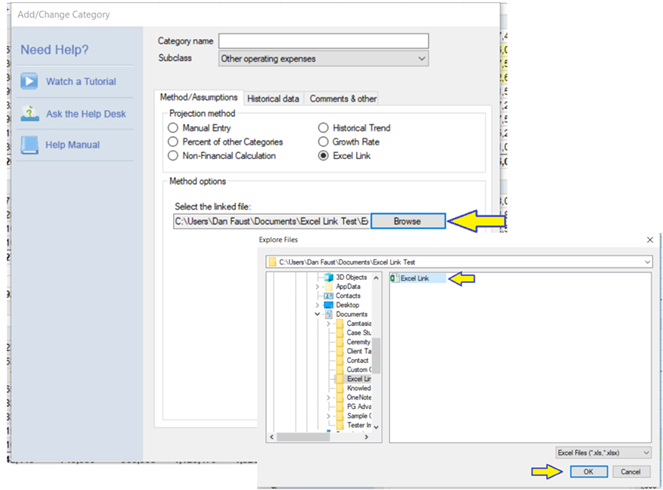Screen dimensions: 663x490
Task: Select the Excel Link file in file list
Action: (x=412, y=278)
